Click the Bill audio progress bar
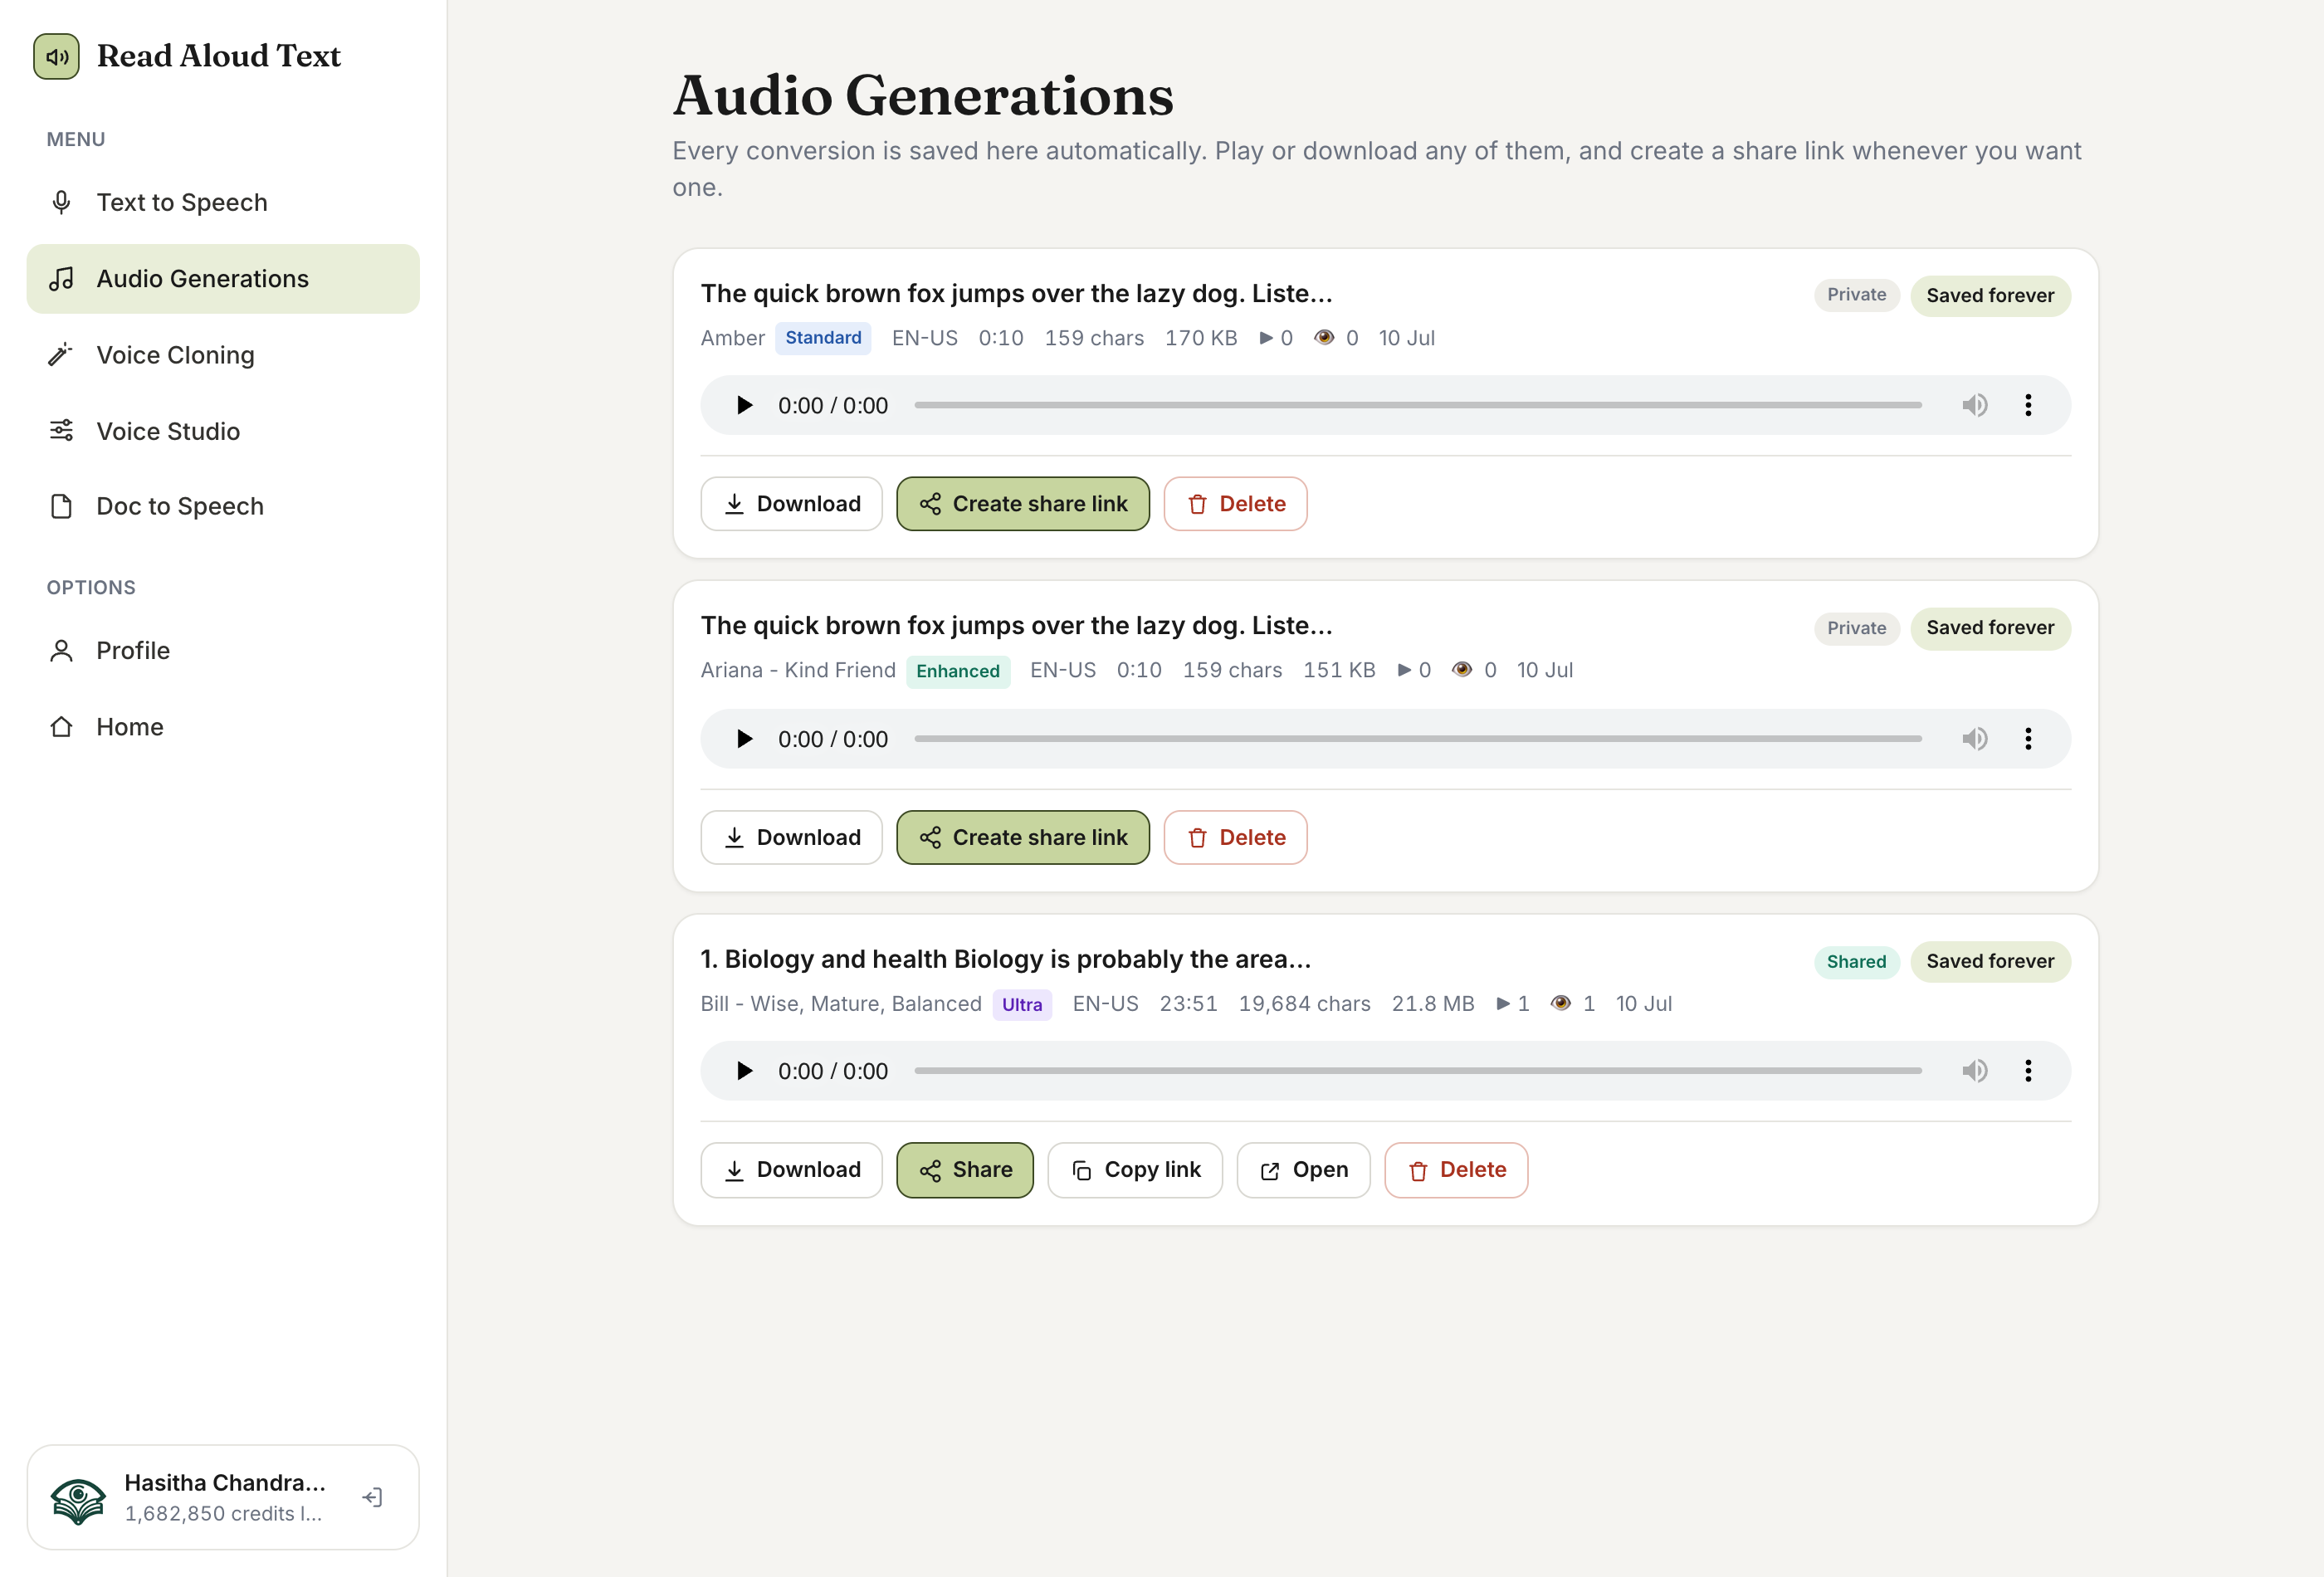Screen dimensions: 2324x1577 pos(1418,1071)
